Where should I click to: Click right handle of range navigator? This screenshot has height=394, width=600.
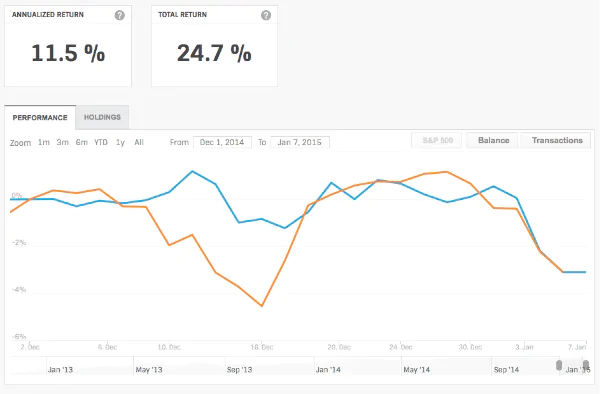586,365
